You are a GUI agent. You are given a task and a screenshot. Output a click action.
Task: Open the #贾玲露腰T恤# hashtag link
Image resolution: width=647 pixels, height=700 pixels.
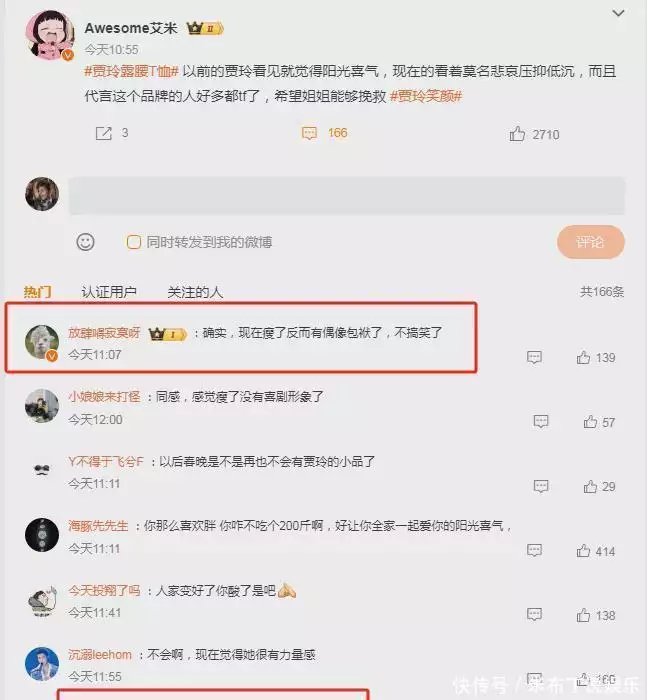click(x=131, y=71)
